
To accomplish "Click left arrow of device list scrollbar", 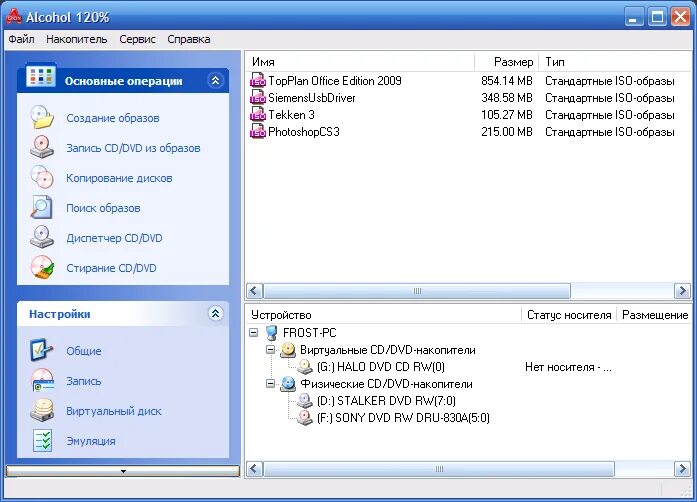I will tap(254, 469).
